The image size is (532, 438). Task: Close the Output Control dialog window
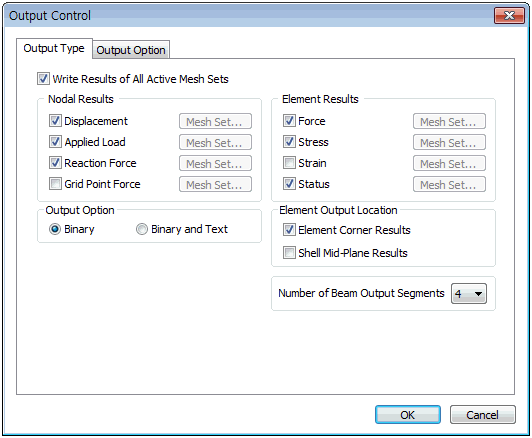(509, 16)
